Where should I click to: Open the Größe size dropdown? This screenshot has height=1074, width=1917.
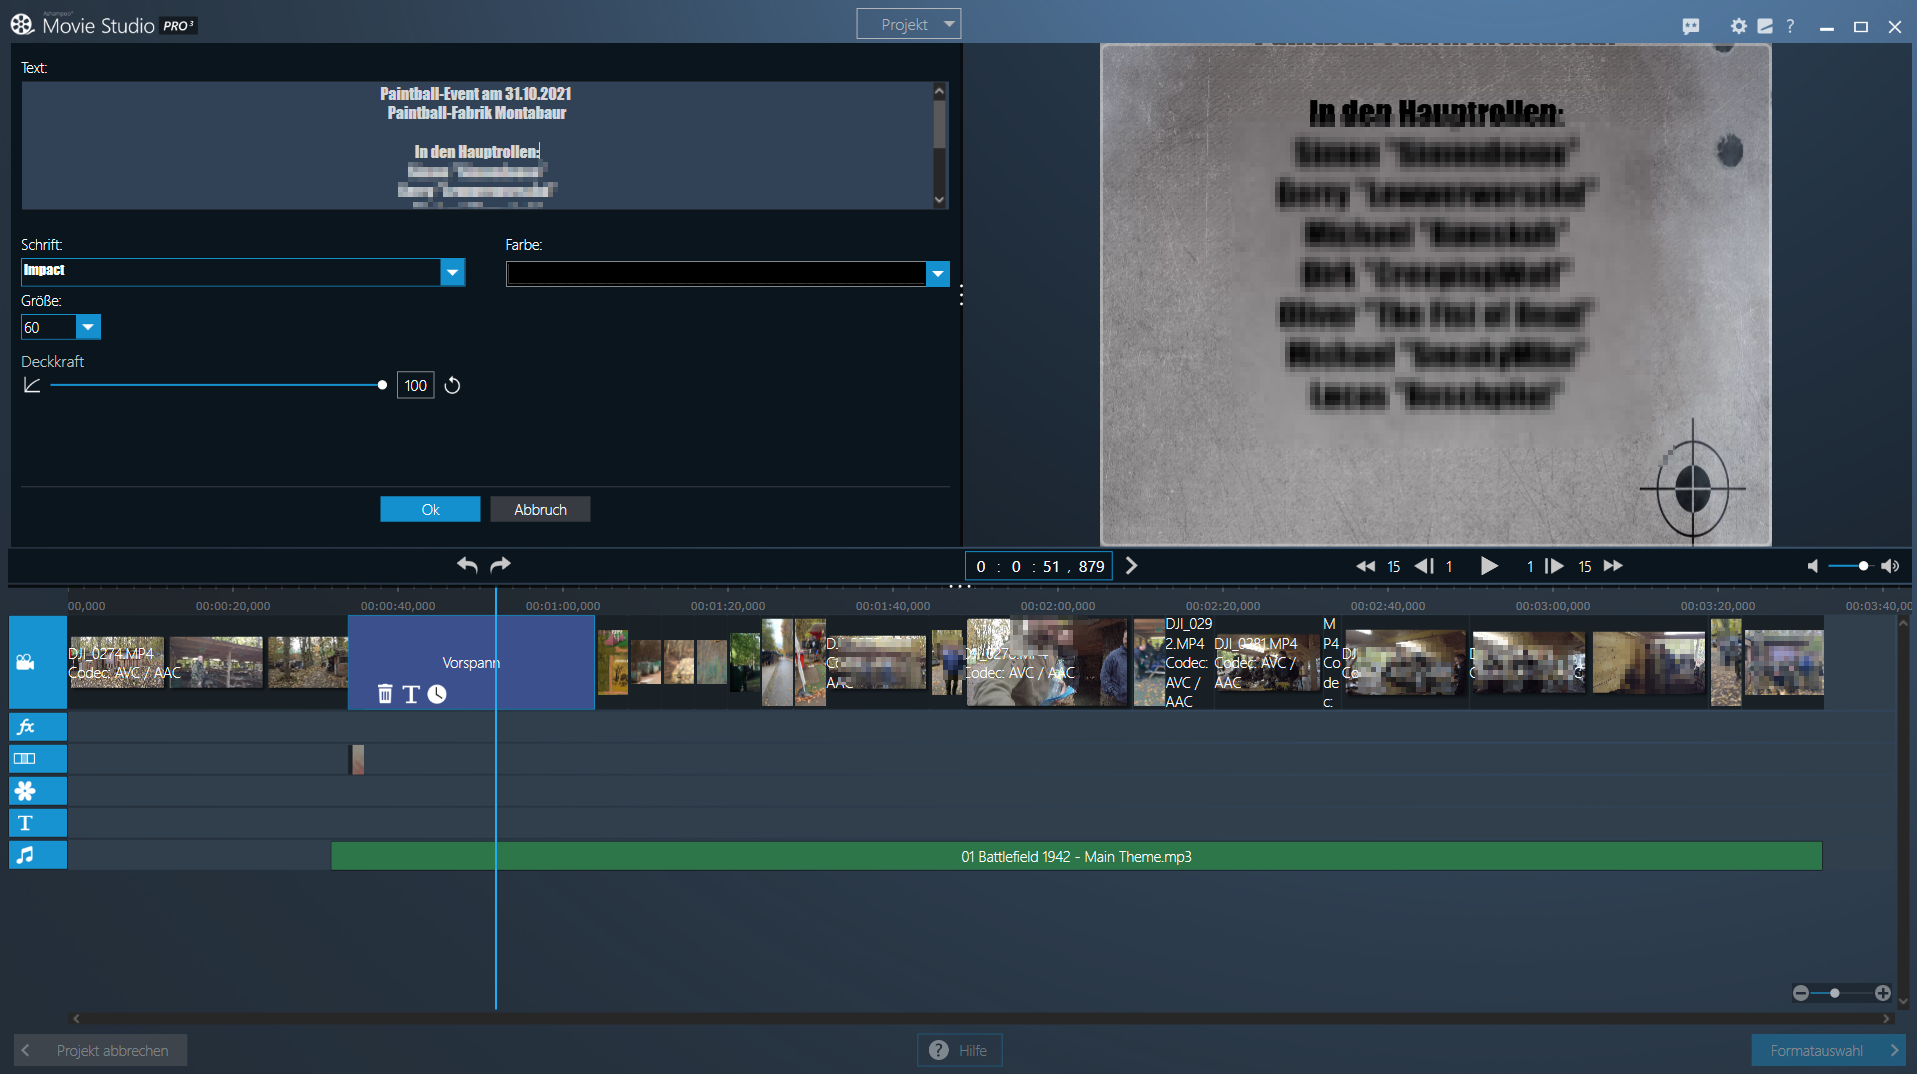tap(88, 327)
